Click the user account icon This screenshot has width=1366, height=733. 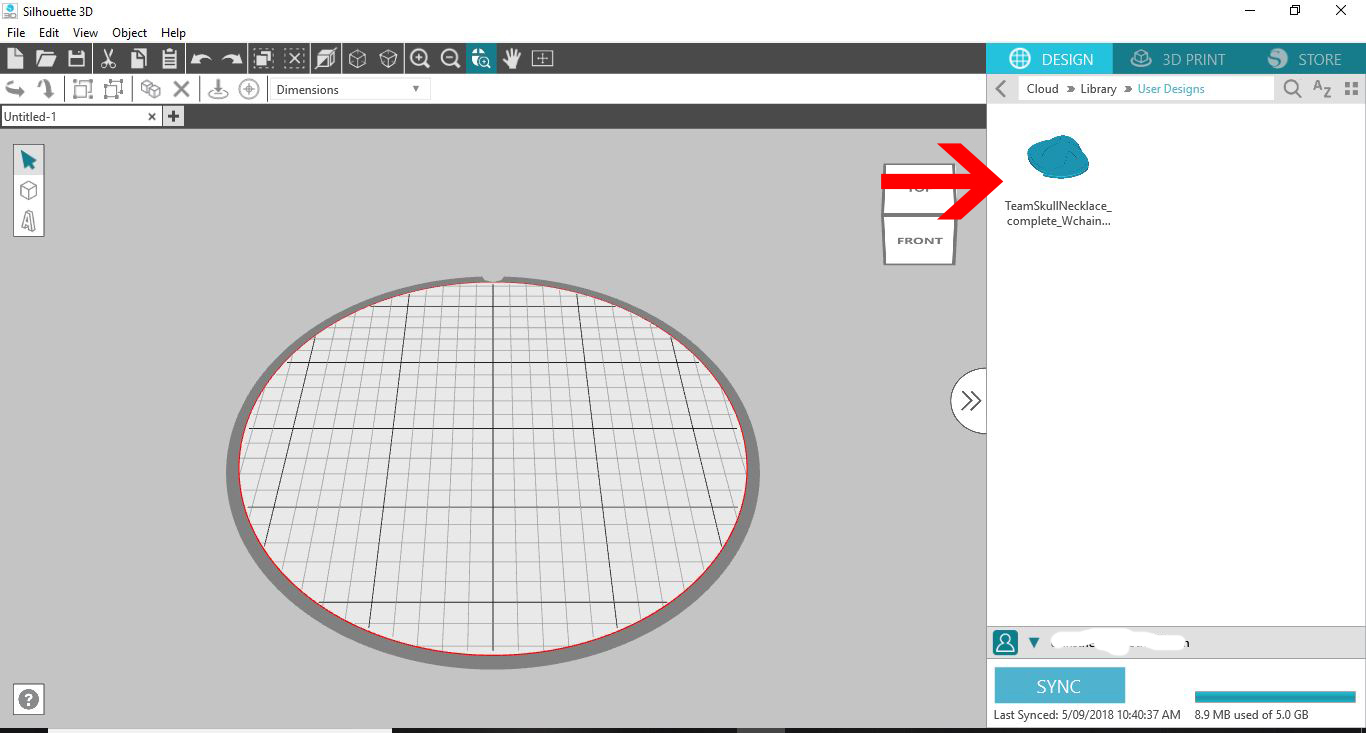pos(1005,642)
